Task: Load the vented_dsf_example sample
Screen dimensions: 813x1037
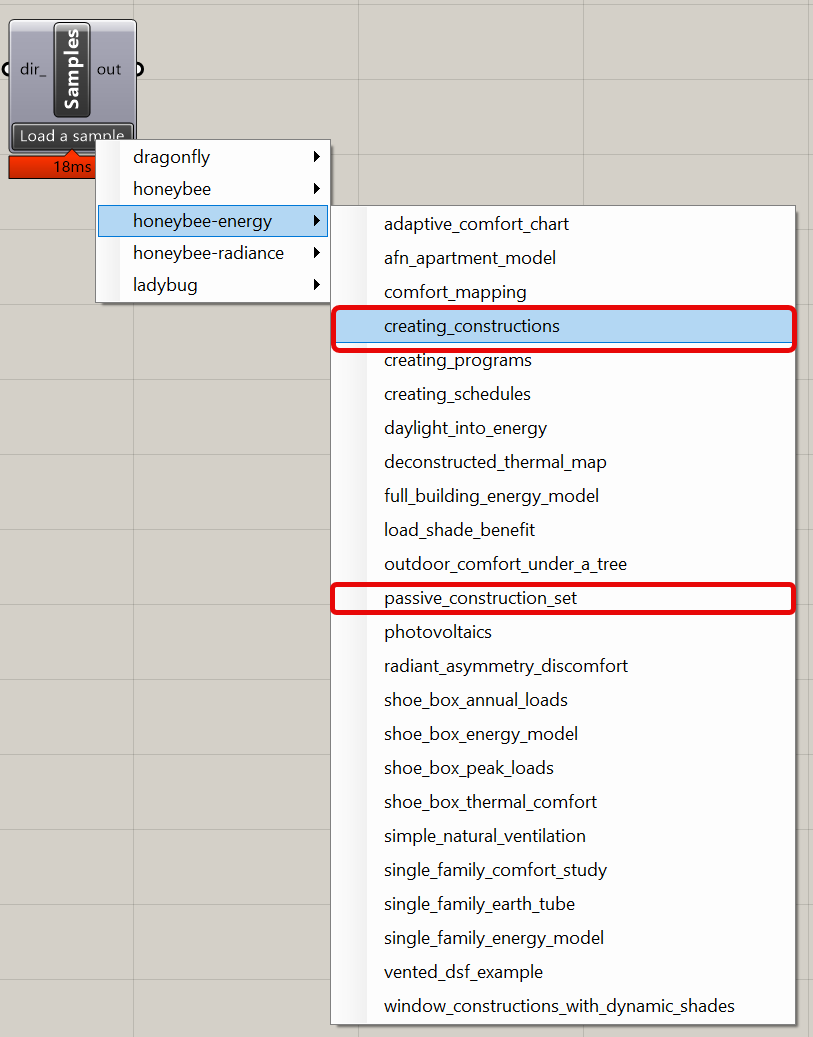Action: [563, 972]
